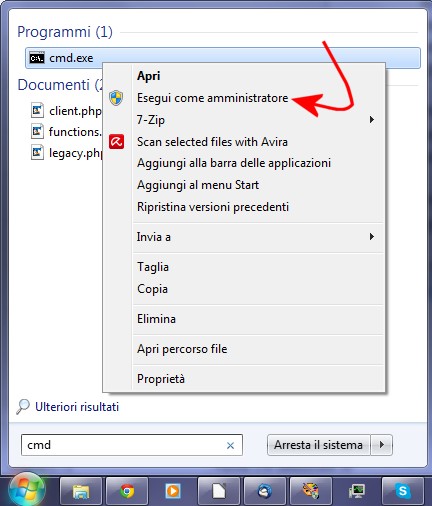Open the Windows Start orb
This screenshot has height=506, width=432.
click(26, 490)
